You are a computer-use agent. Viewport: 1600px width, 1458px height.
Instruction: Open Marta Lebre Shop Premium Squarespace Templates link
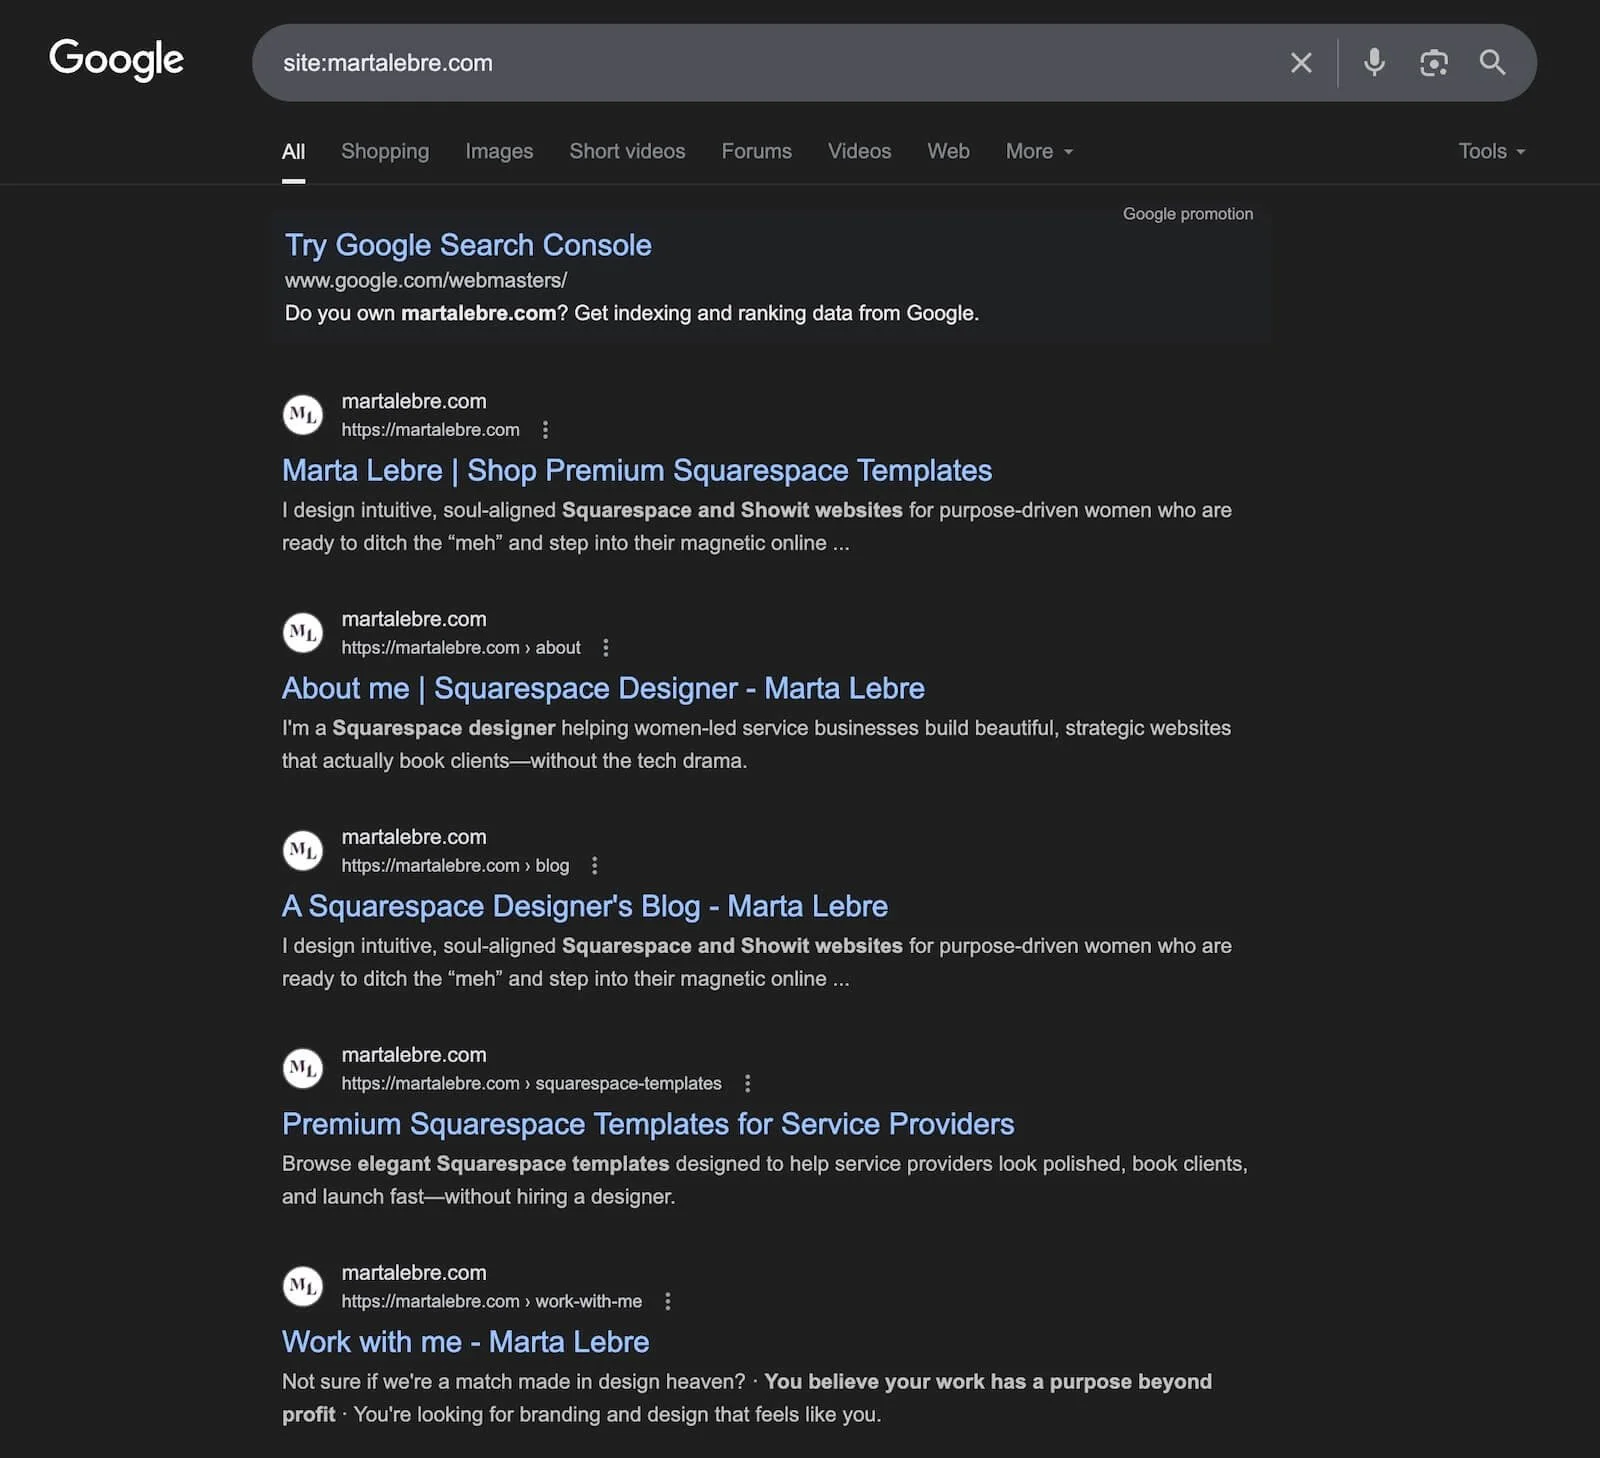point(637,471)
